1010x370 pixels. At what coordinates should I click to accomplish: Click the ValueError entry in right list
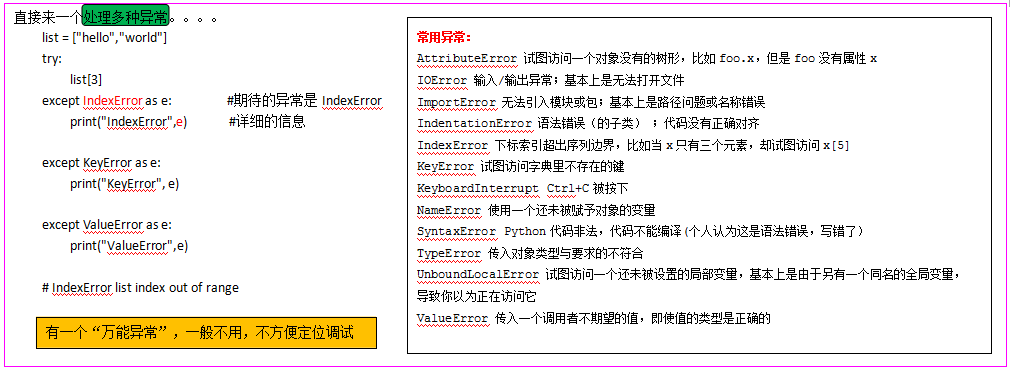[452, 318]
